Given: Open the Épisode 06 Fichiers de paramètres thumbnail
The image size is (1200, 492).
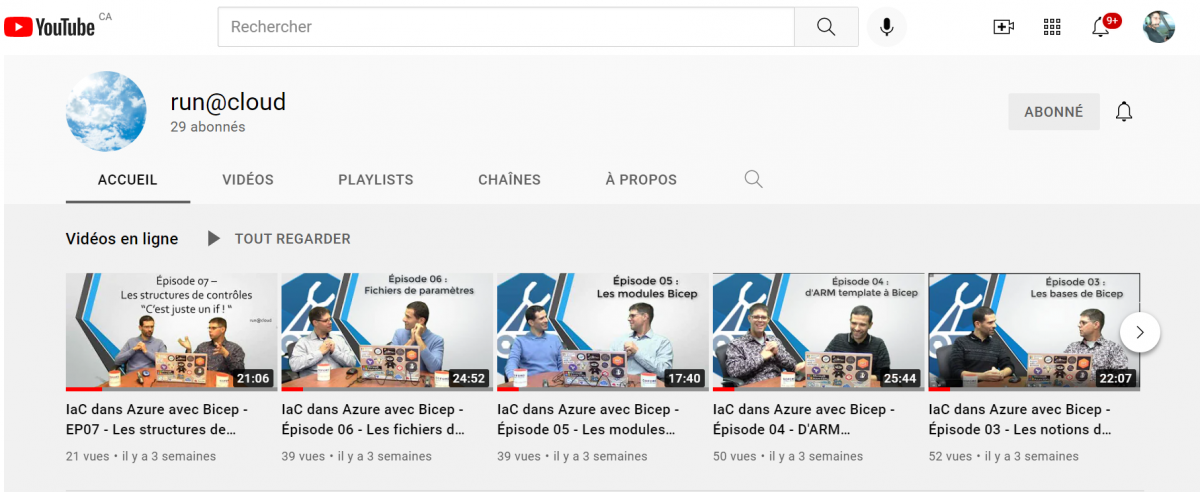Looking at the screenshot, I should (x=388, y=332).
